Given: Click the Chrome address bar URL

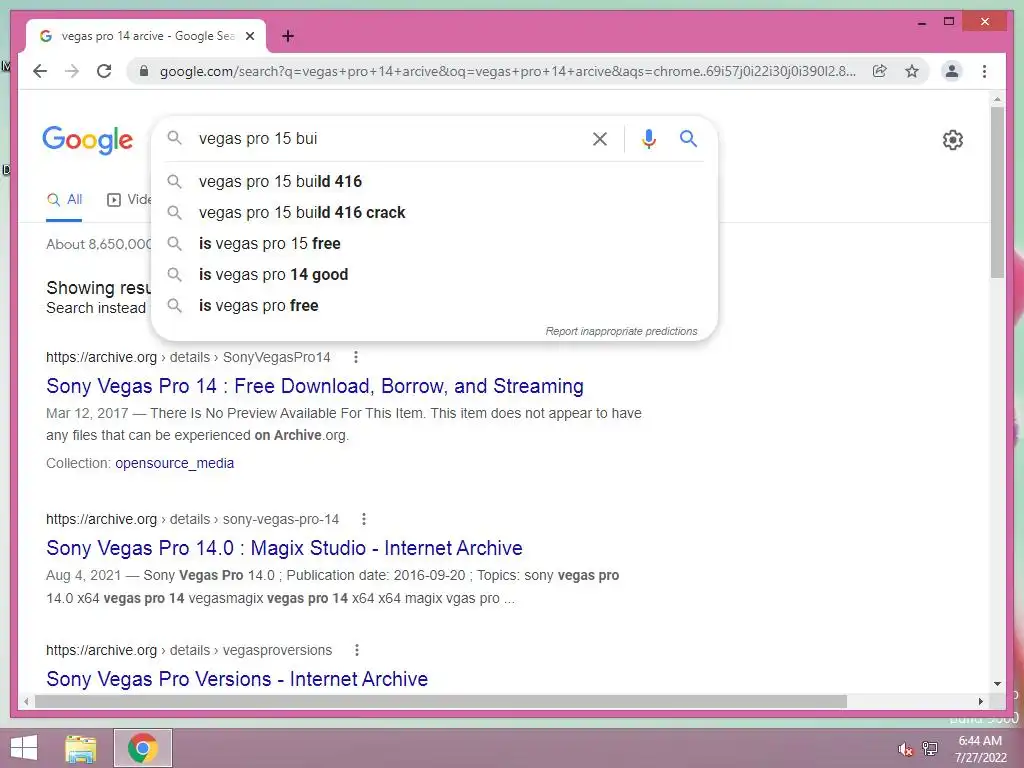Looking at the screenshot, I should coord(507,71).
